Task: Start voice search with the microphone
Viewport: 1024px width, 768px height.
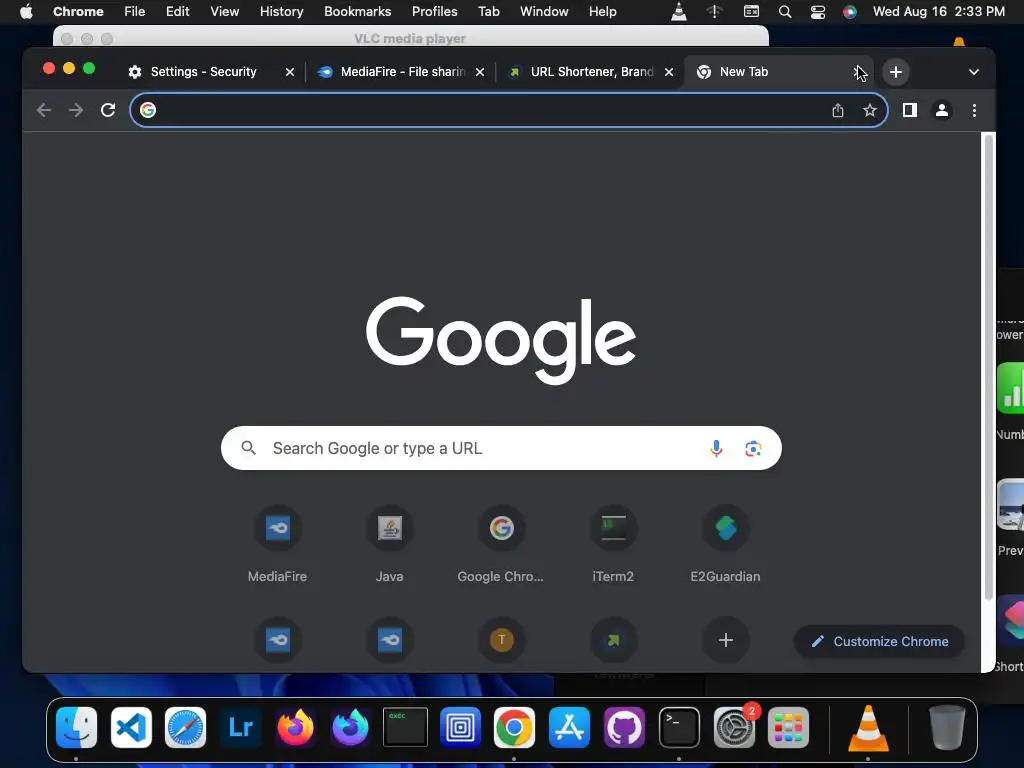Action: (x=716, y=448)
